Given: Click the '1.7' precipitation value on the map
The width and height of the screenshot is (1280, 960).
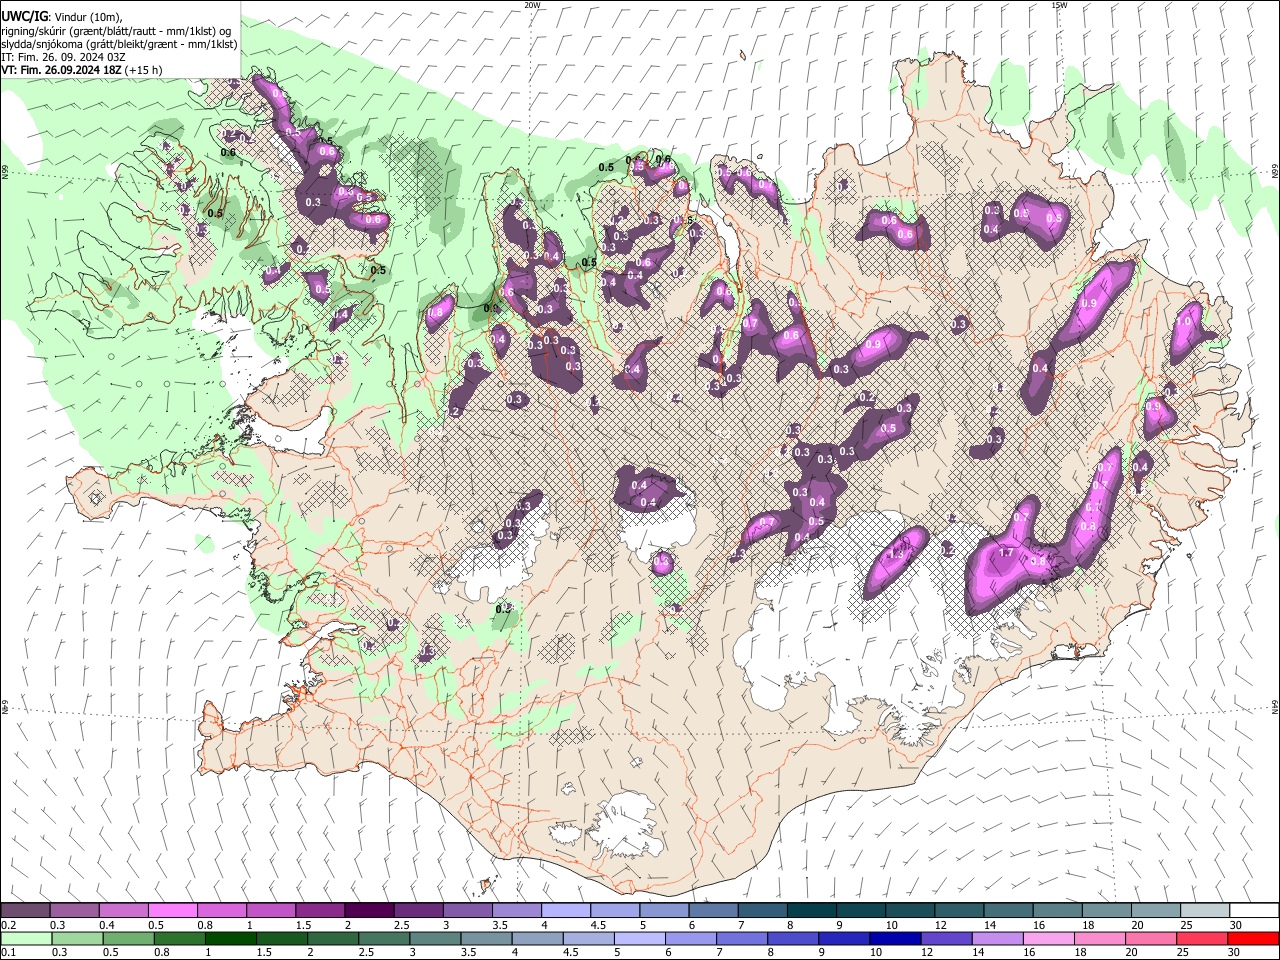Looking at the screenshot, I should pyautogui.click(x=1007, y=553).
